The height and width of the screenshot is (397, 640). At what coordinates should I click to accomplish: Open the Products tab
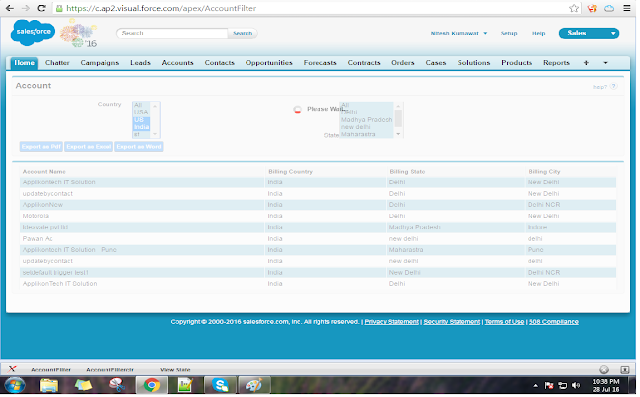(x=516, y=62)
